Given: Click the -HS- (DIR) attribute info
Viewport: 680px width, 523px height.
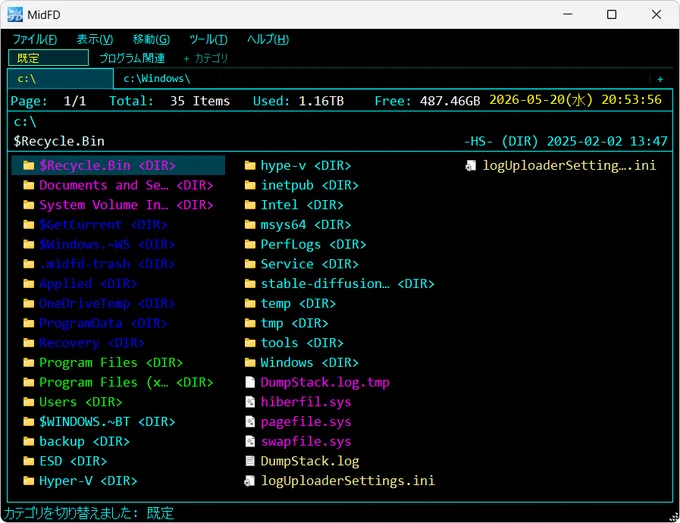Looking at the screenshot, I should point(500,141).
